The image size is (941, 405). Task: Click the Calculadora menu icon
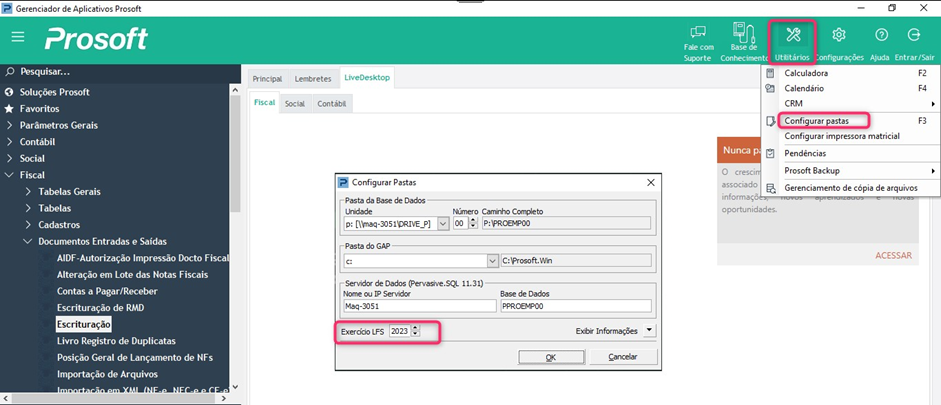click(771, 73)
